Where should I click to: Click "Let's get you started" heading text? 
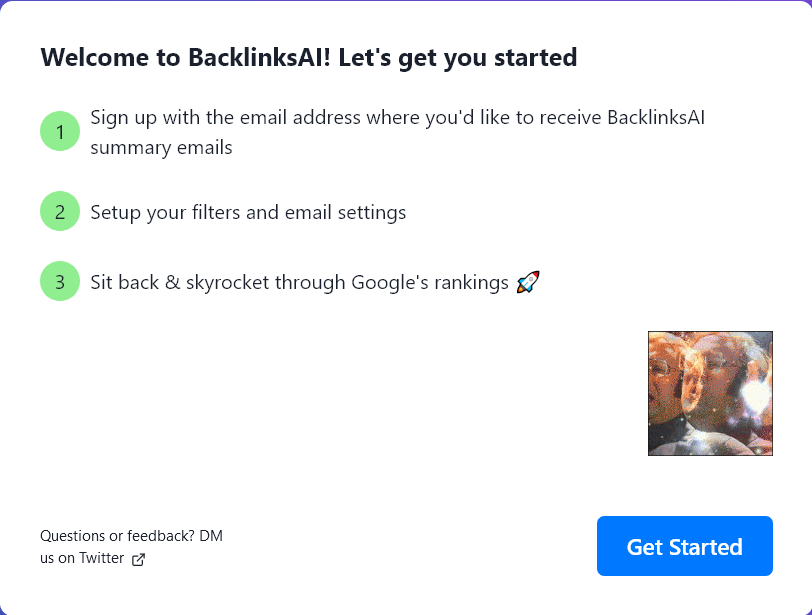pos(457,57)
